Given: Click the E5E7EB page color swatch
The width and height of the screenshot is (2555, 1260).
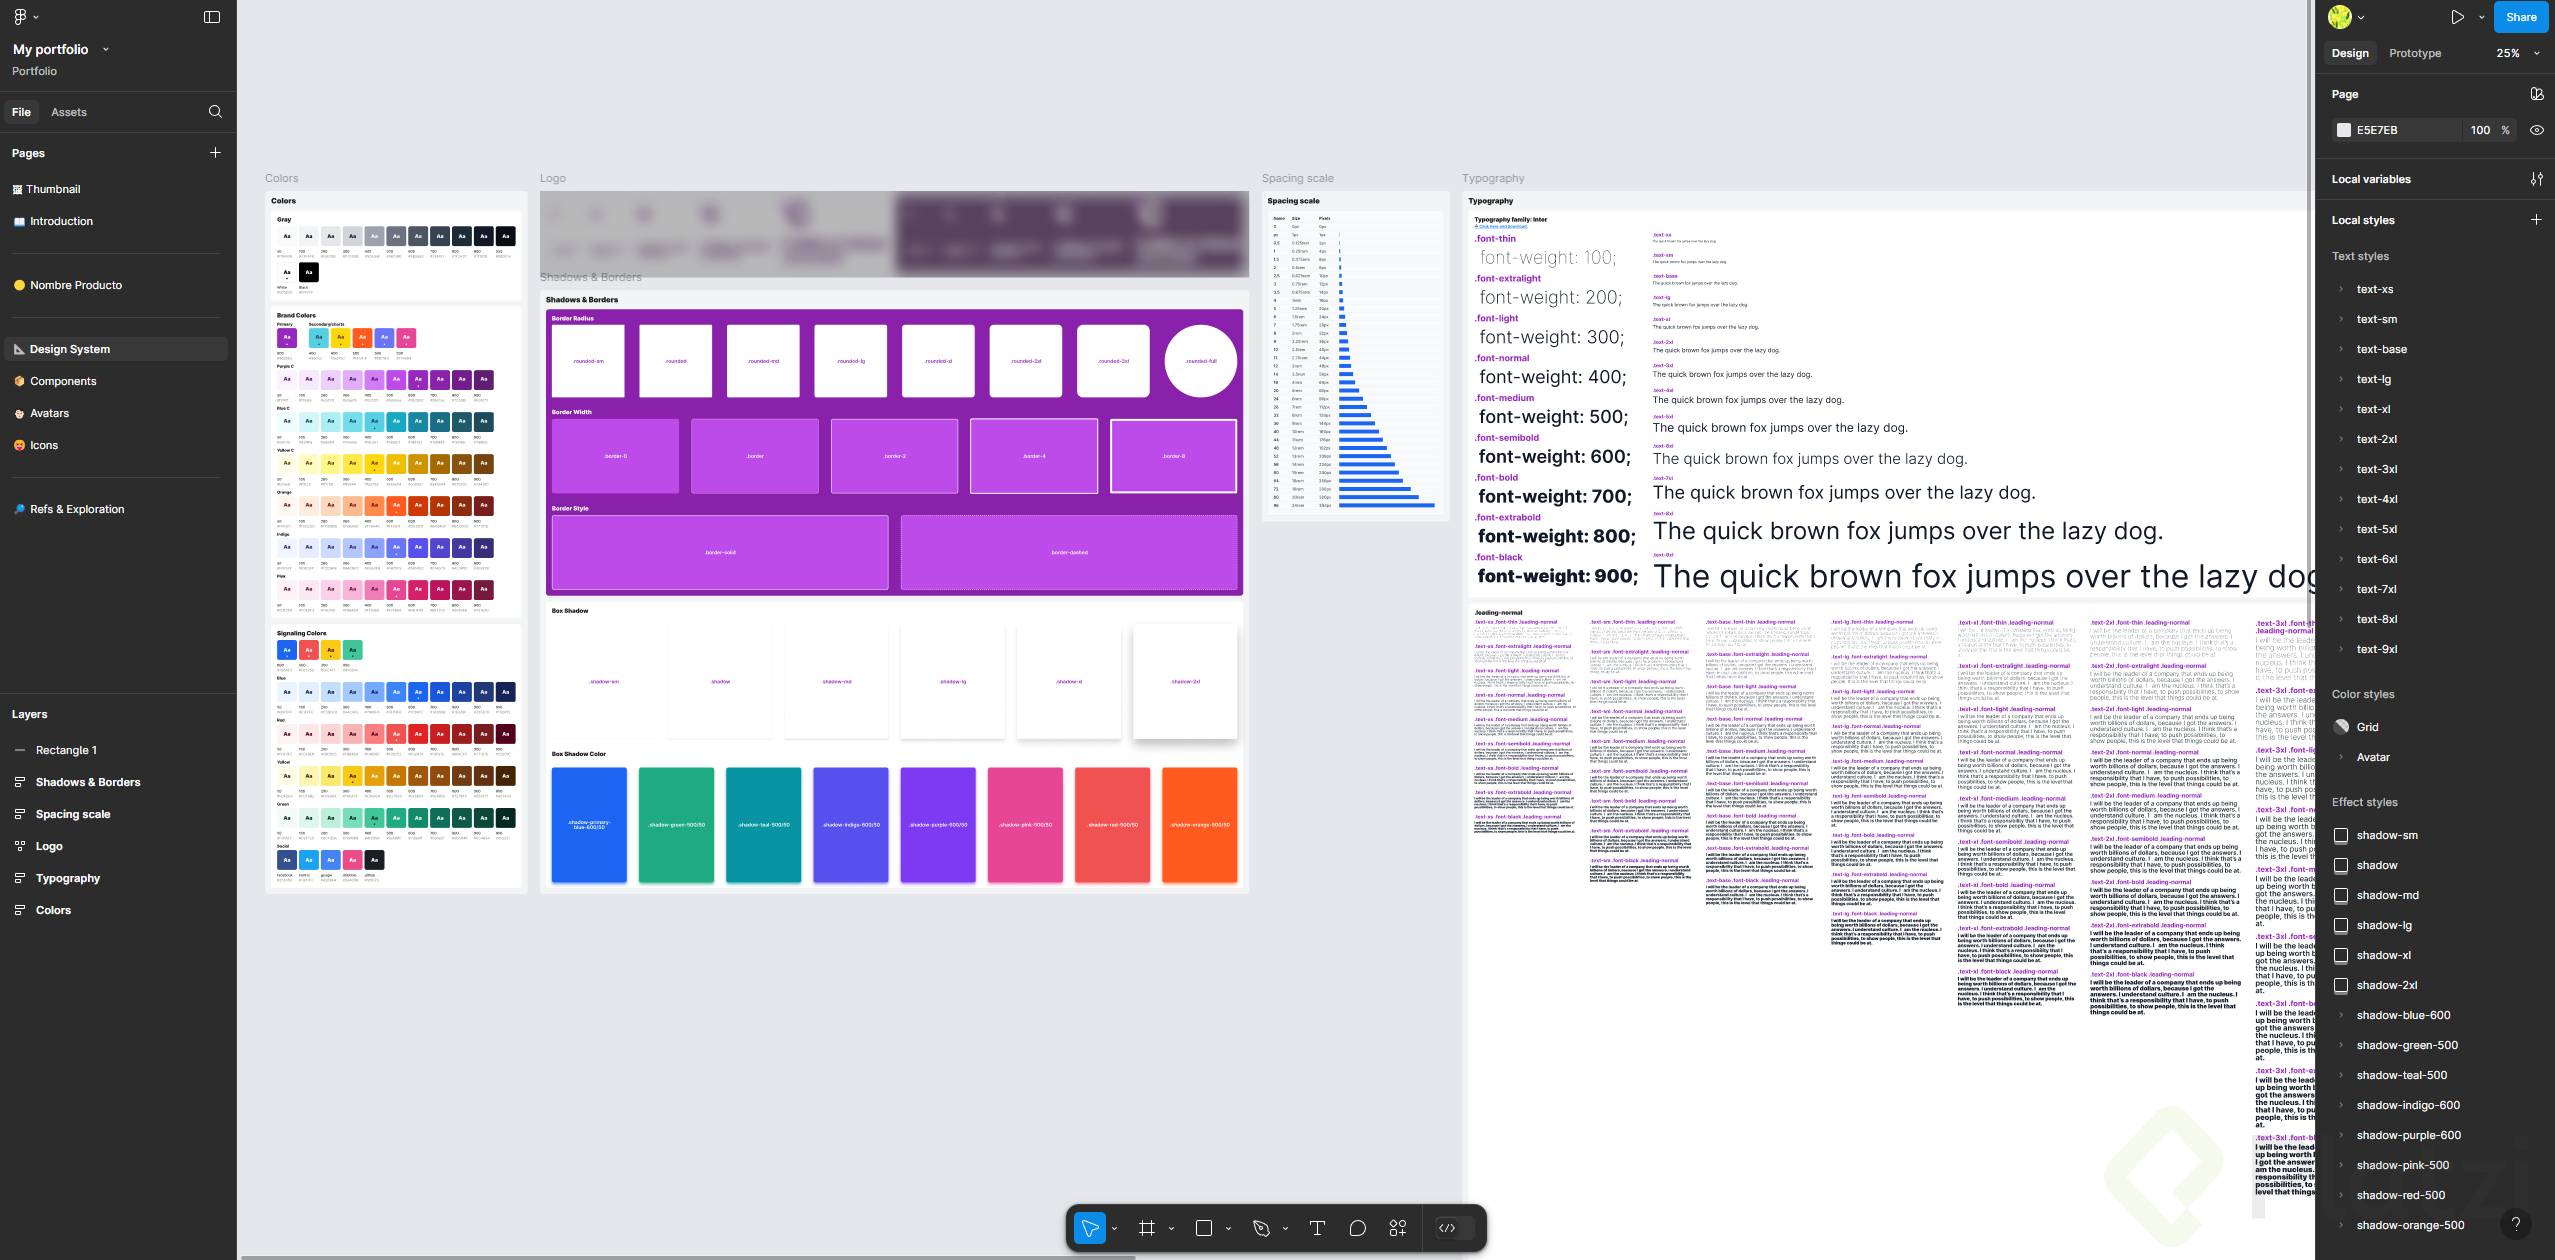Looking at the screenshot, I should (x=2343, y=130).
